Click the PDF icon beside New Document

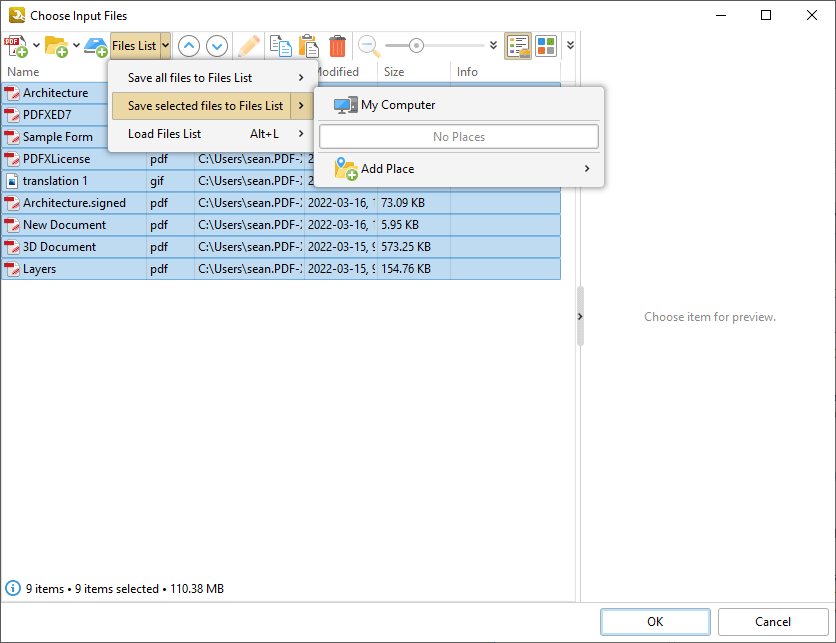12,225
